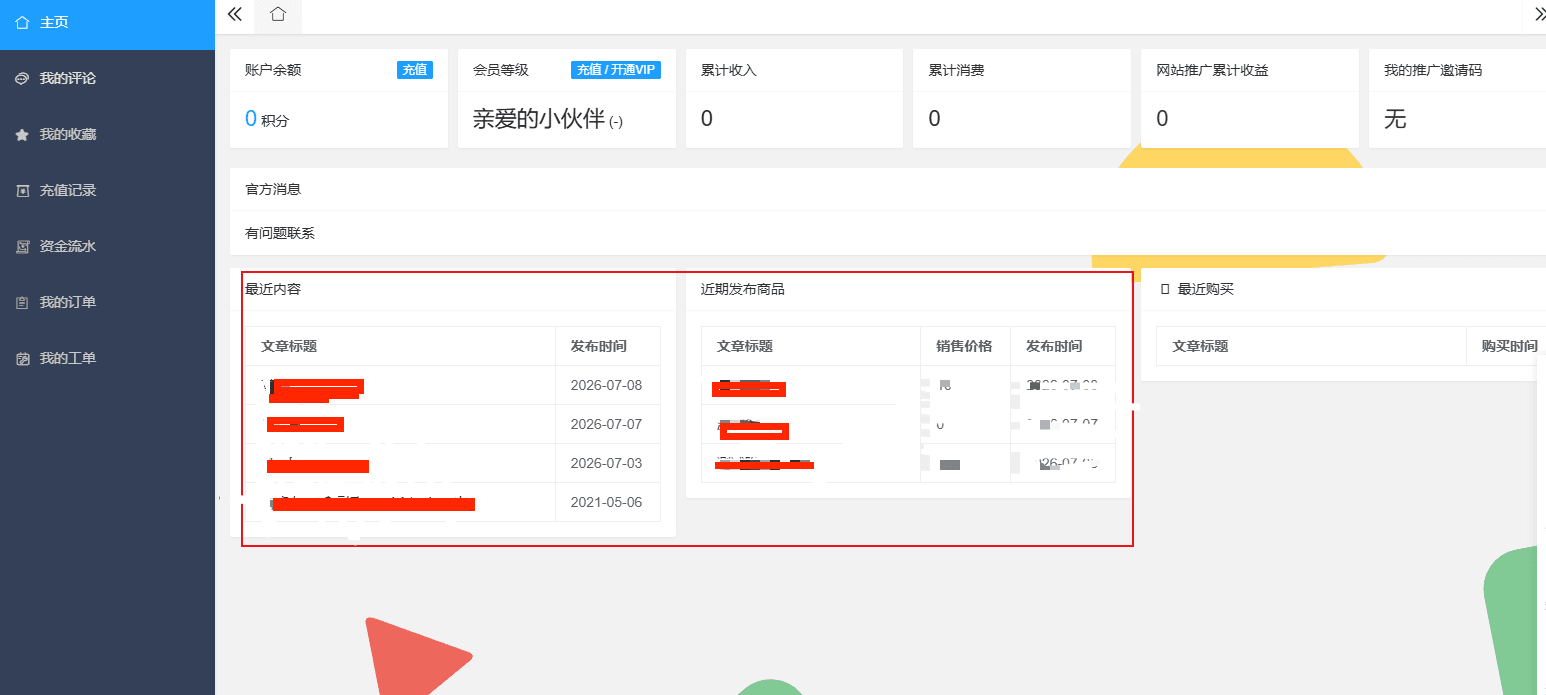This screenshot has height=695, width=1546.
Task: Click the 无 invitation code value
Action: [x=1395, y=119]
